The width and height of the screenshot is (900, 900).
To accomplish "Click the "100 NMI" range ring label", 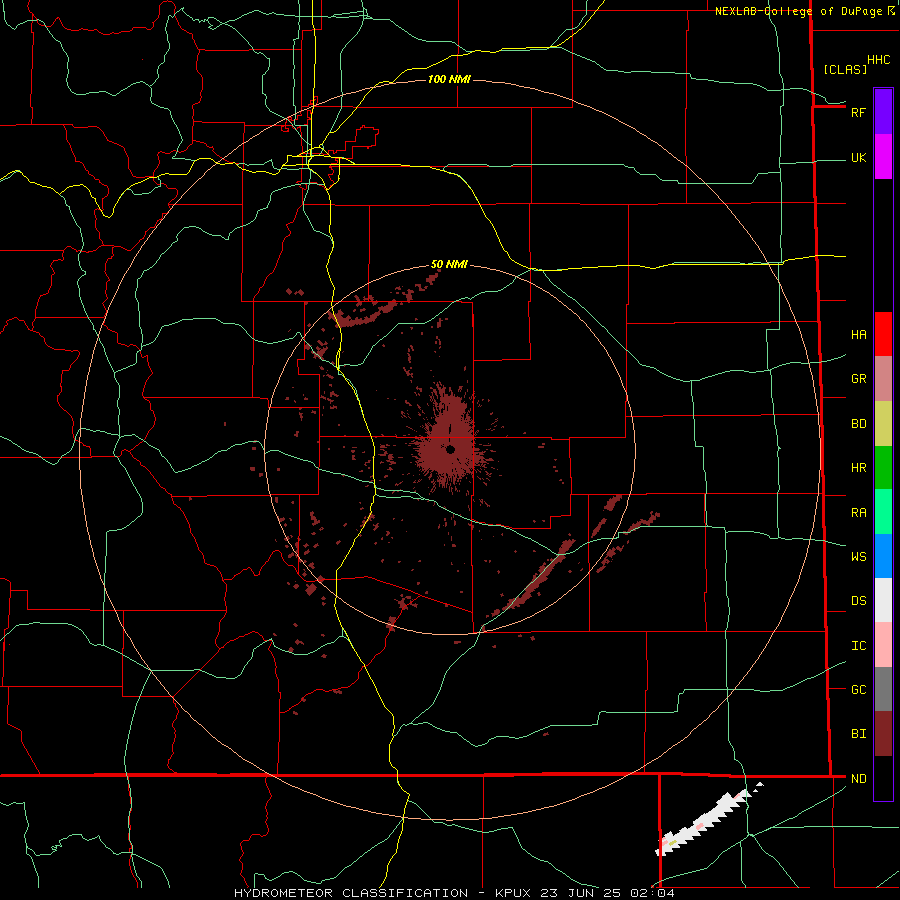I will [x=449, y=79].
